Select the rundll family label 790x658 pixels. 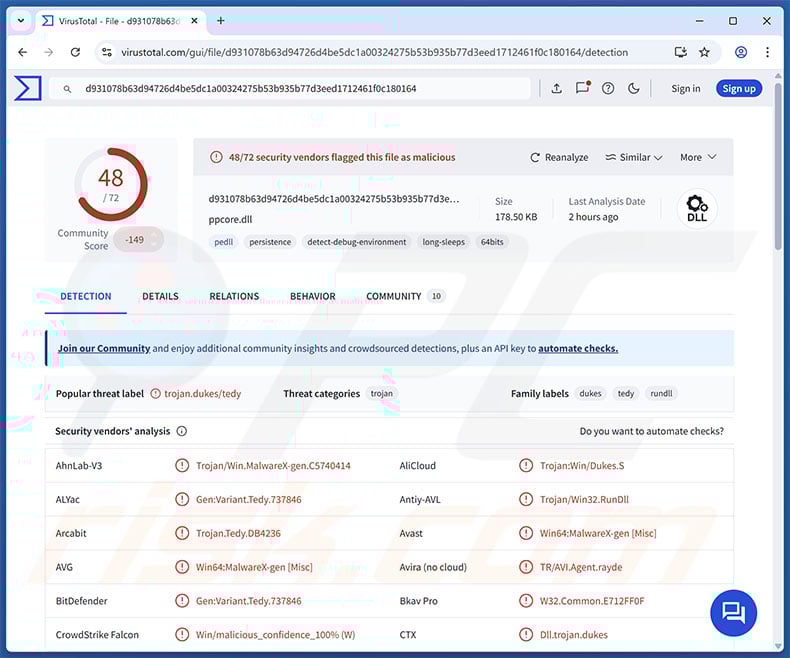661,393
